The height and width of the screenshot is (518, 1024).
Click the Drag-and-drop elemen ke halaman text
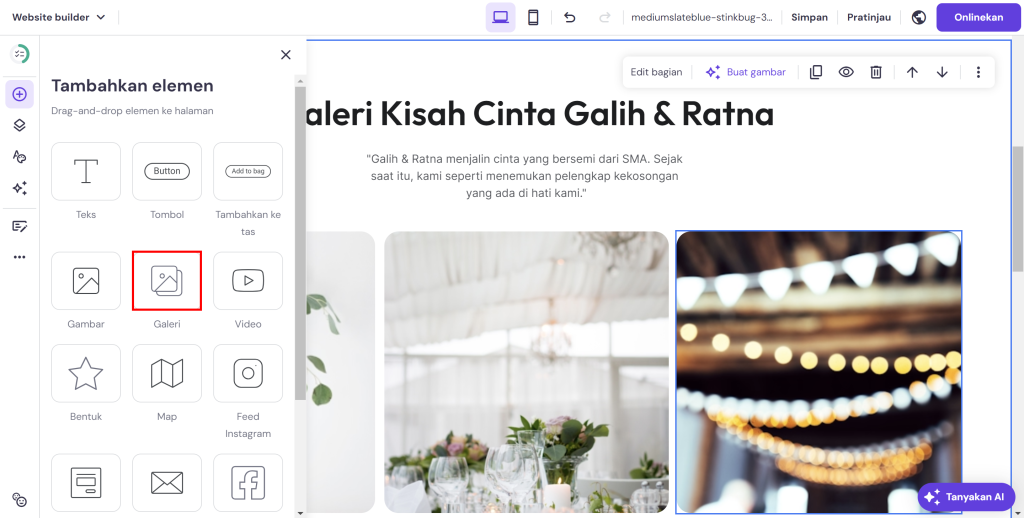click(x=133, y=110)
